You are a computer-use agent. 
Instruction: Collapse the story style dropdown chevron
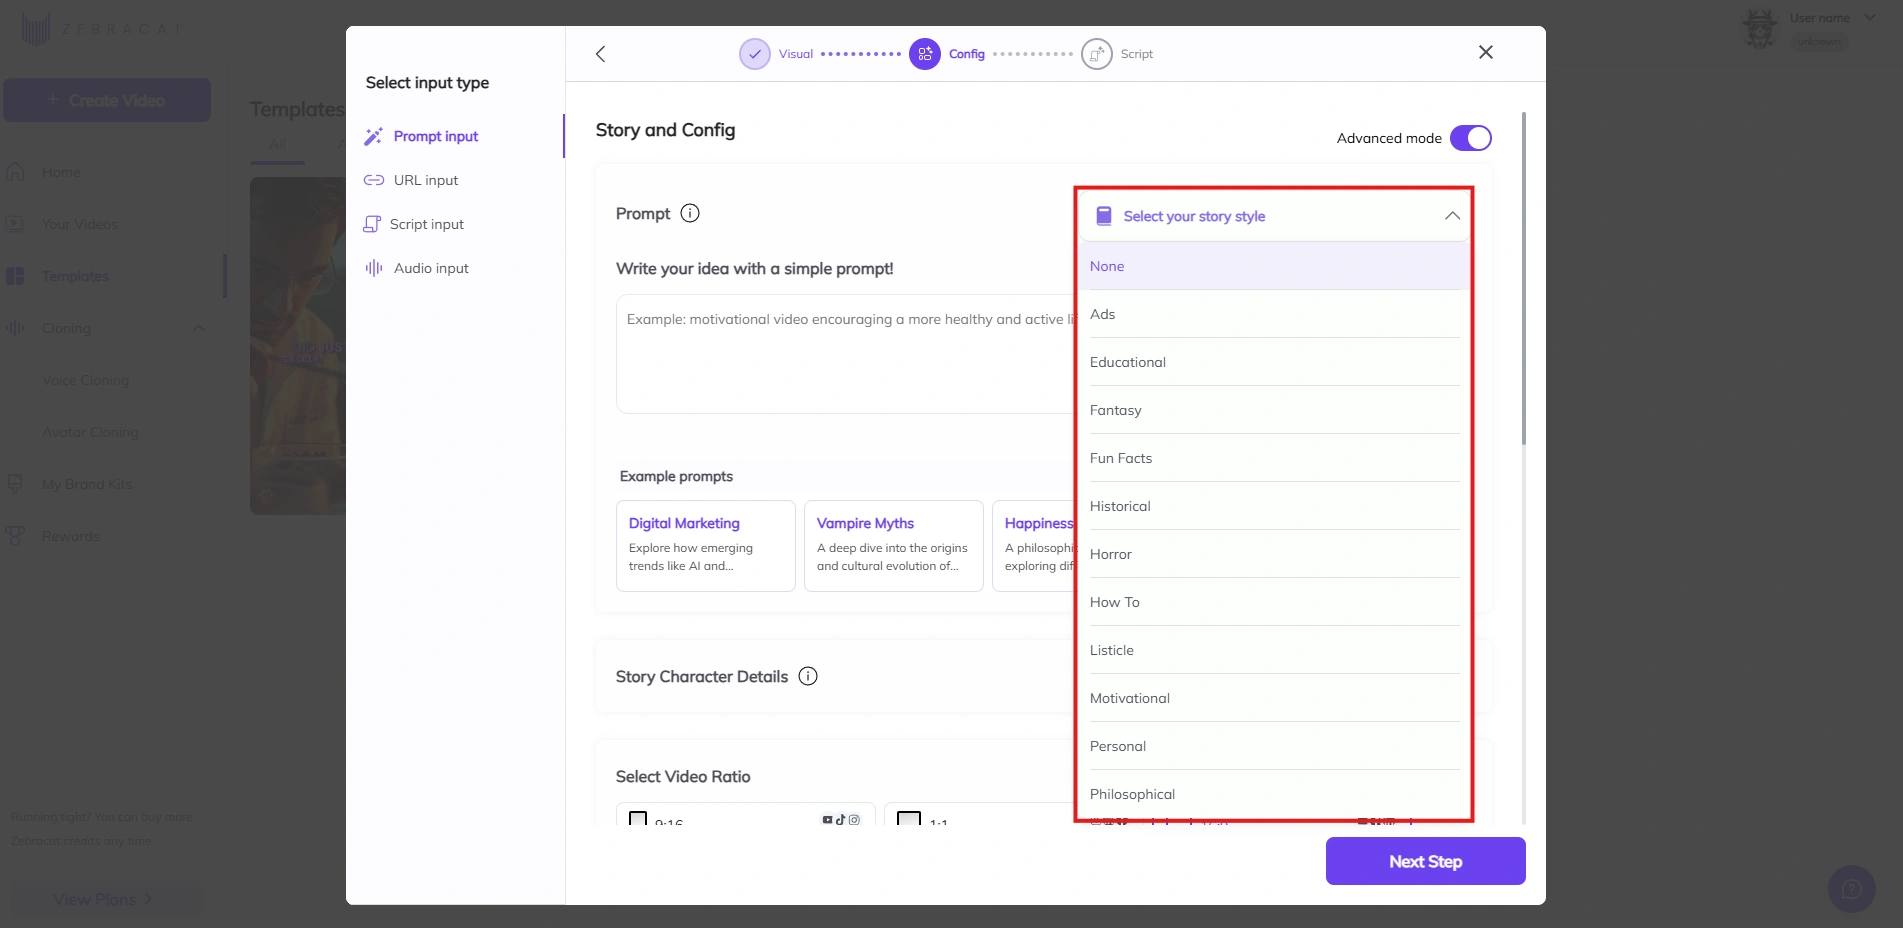click(1452, 216)
